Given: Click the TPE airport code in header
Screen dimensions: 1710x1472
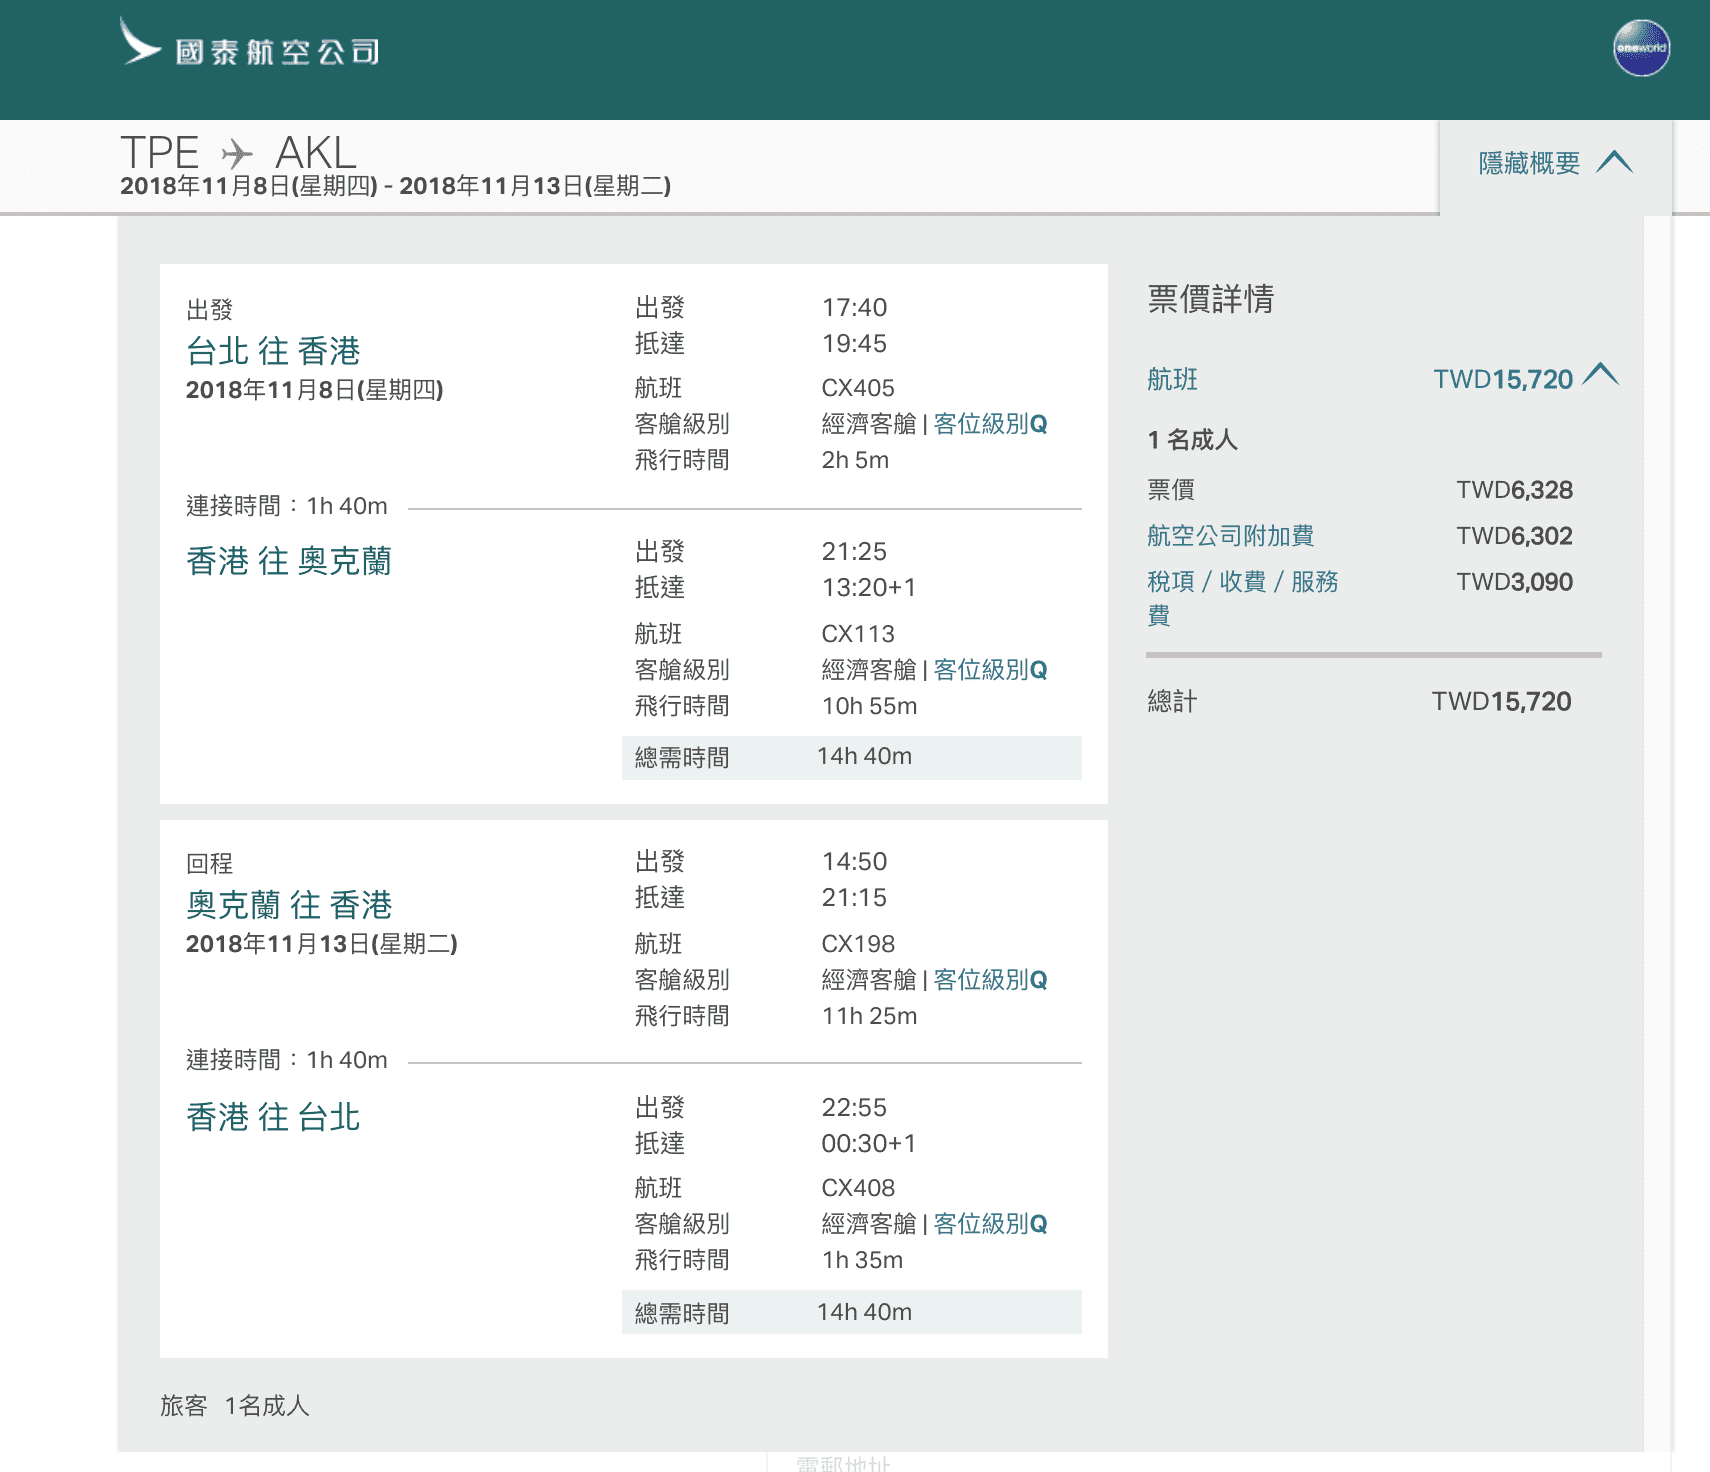Looking at the screenshot, I should coord(160,153).
